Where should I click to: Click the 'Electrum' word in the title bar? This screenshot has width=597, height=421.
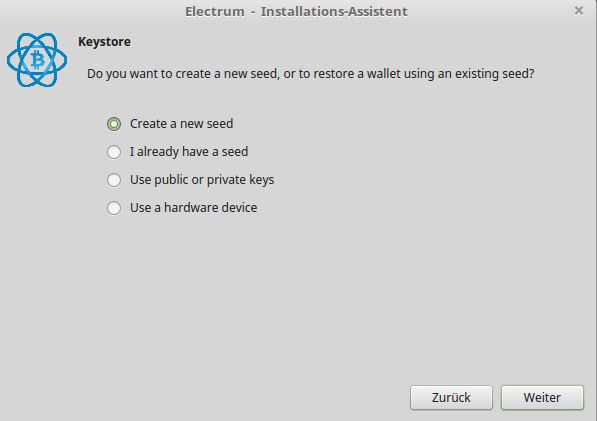tap(215, 11)
